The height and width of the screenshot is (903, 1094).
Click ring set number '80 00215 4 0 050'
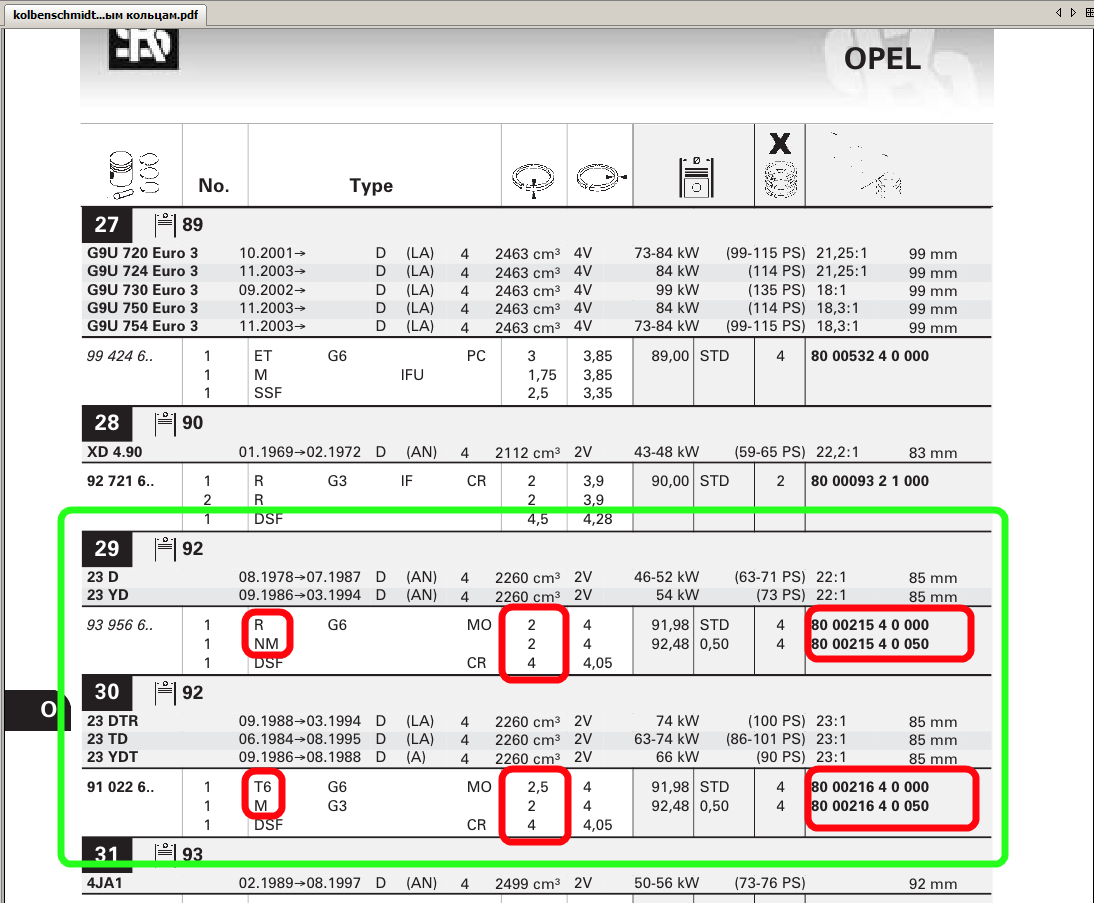869,644
